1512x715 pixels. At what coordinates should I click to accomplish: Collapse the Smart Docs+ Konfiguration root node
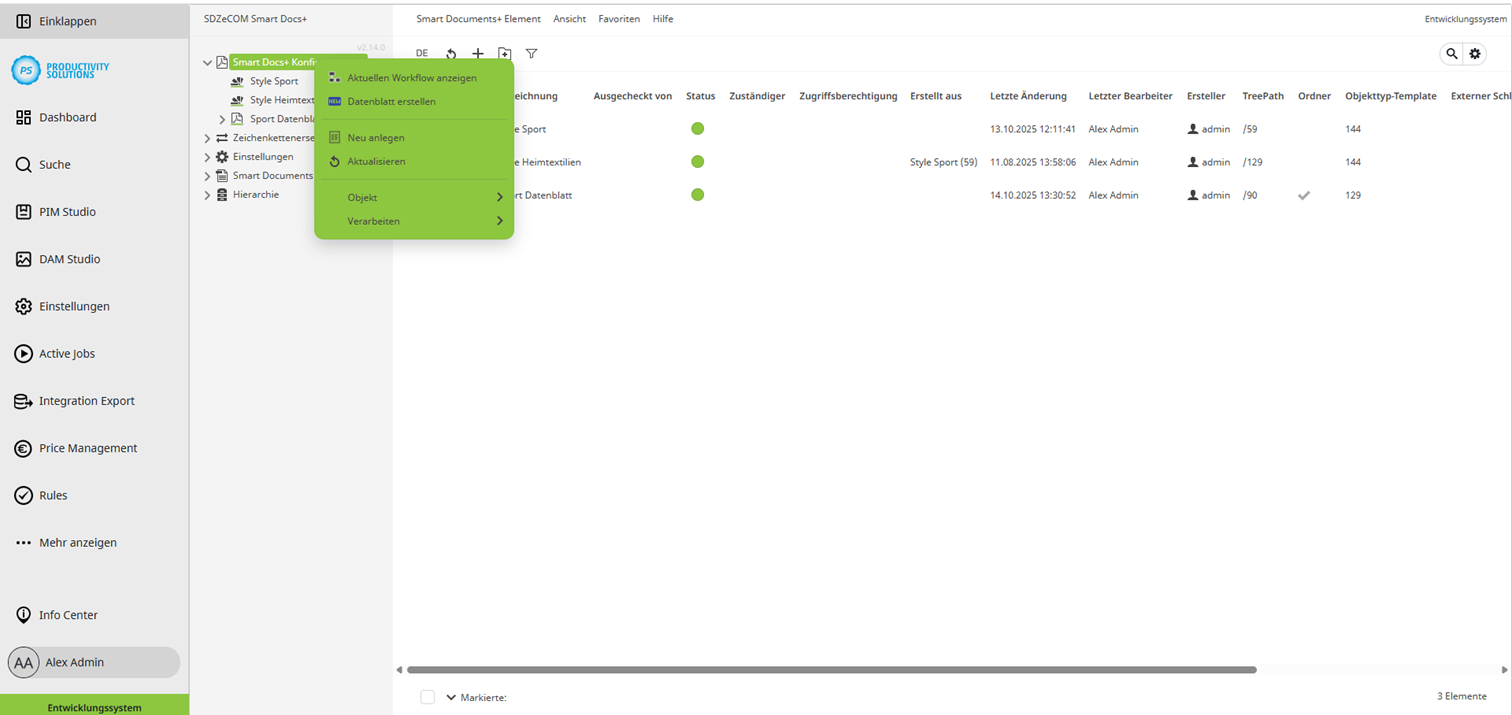pyautogui.click(x=207, y=61)
